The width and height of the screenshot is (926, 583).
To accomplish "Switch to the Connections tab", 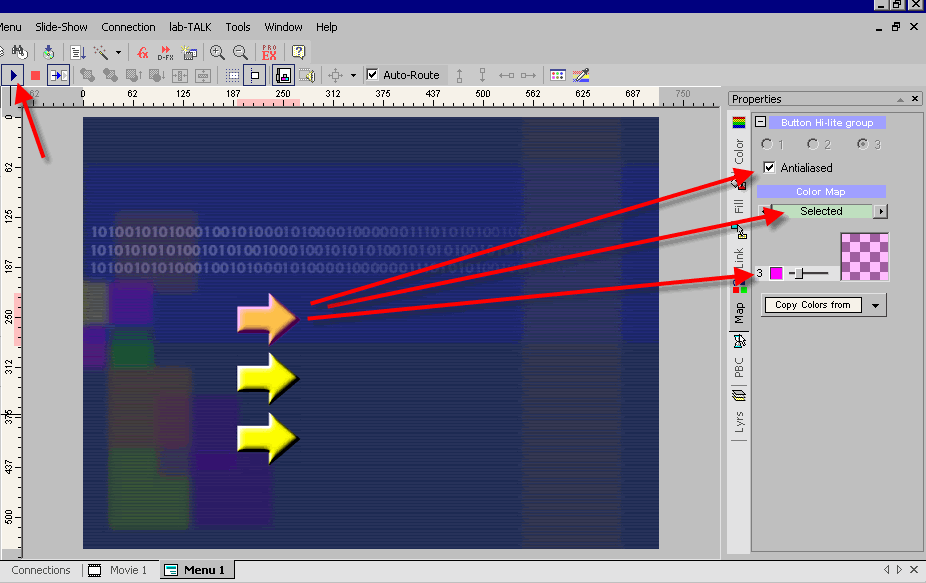I will 41,570.
